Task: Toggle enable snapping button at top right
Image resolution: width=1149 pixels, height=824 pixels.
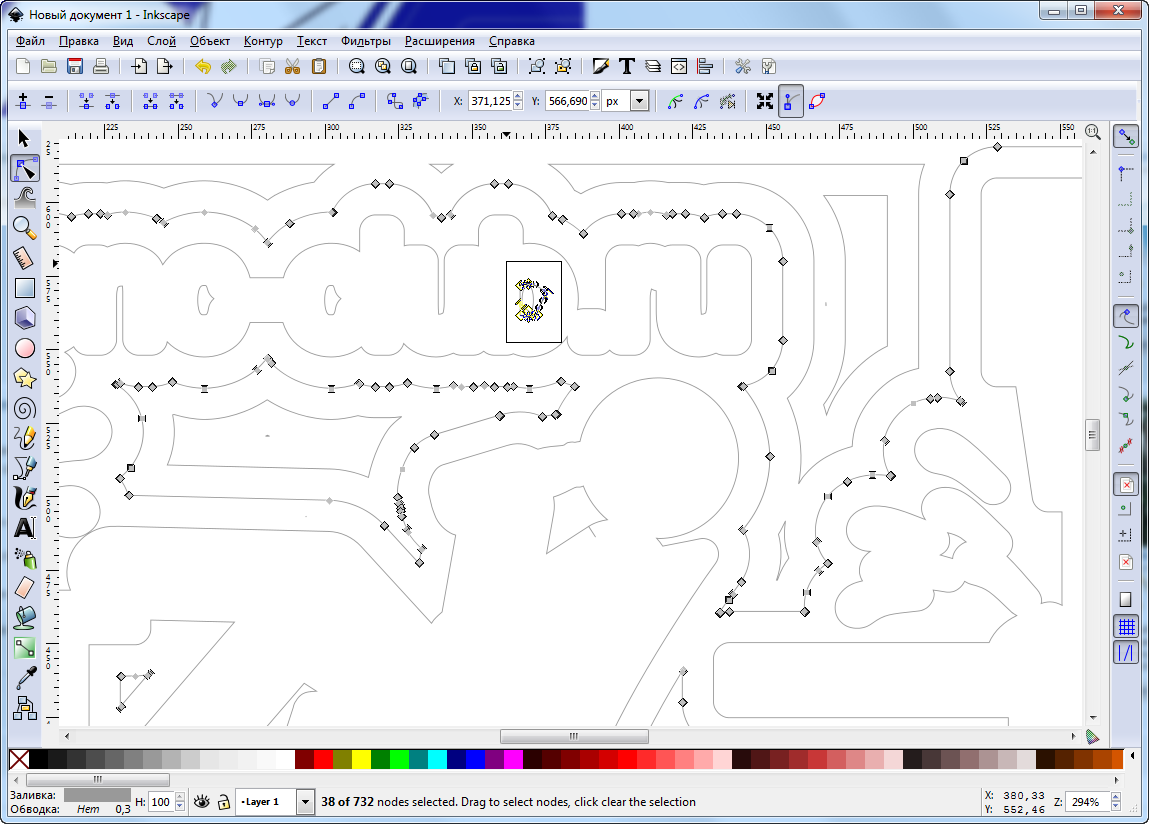Action: 1126,136
